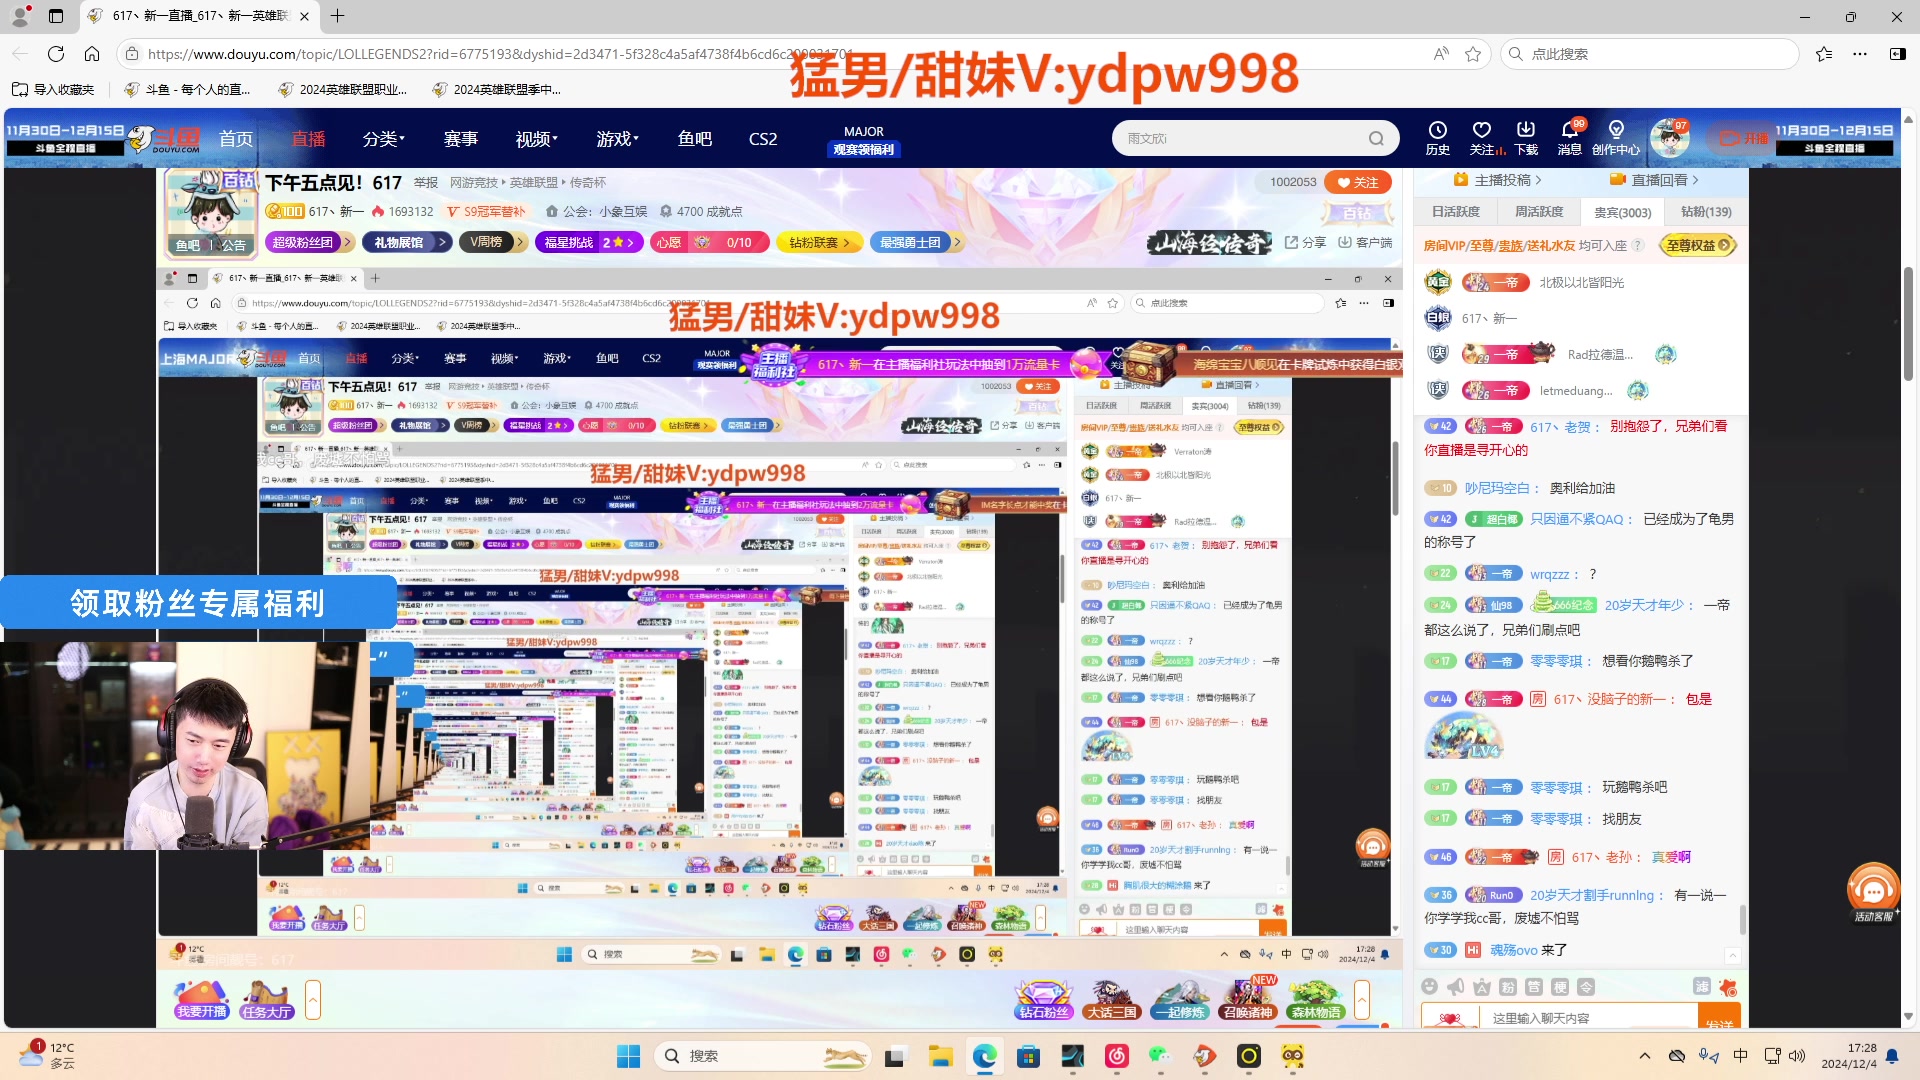The height and width of the screenshot is (1080, 1920).
Task: Click the emoji smiley icon in chat toolbar
Action: 1430,987
